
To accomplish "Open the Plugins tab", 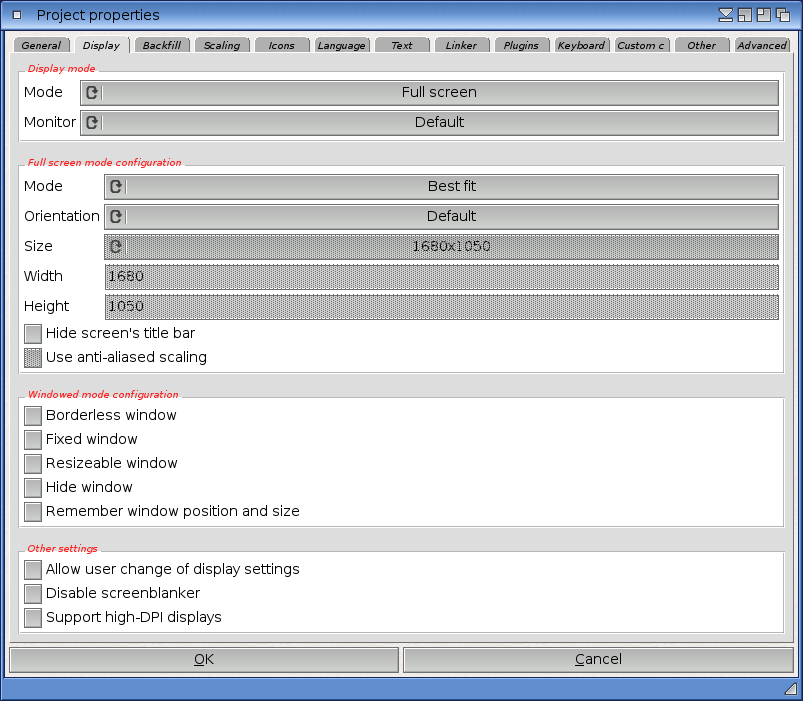I will pos(521,45).
